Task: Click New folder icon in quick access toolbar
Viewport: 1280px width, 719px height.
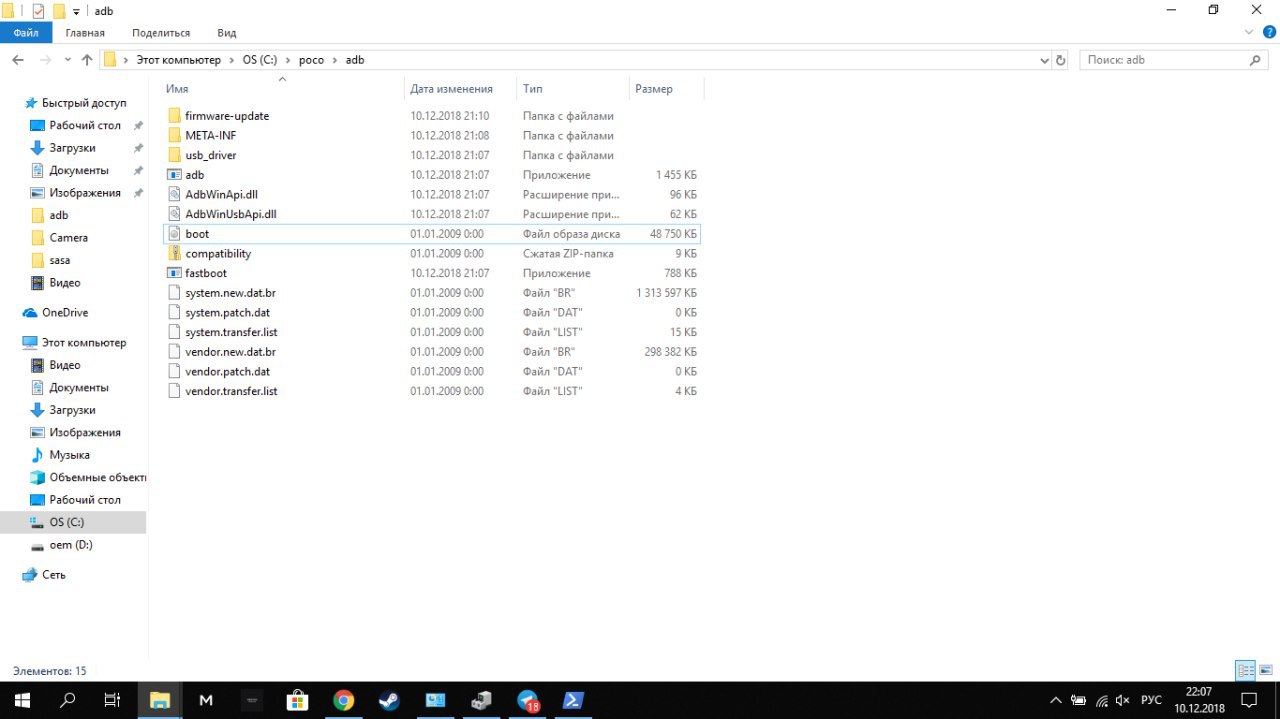Action: pos(59,11)
